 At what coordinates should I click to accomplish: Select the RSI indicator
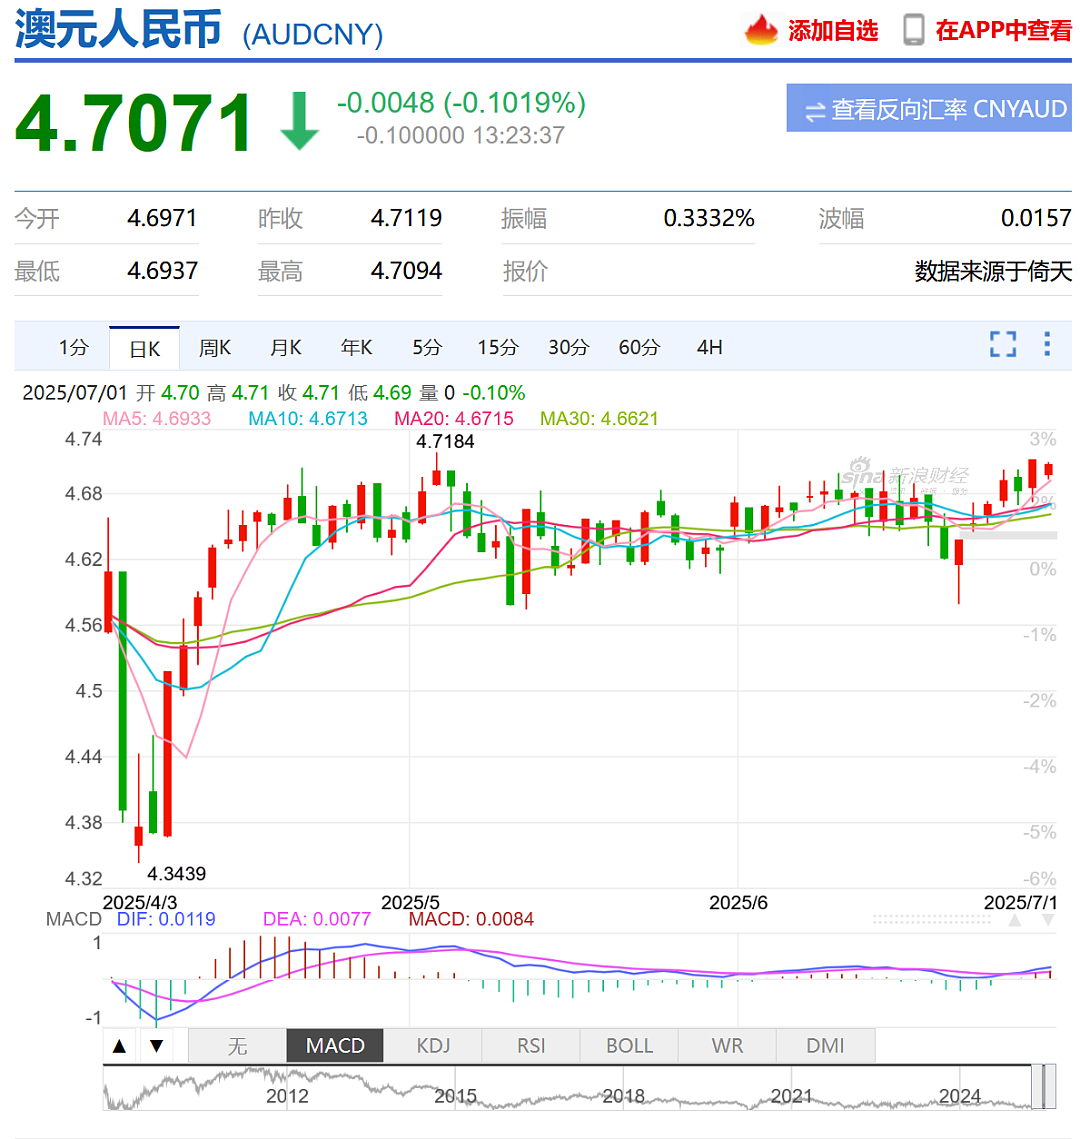click(x=531, y=1046)
